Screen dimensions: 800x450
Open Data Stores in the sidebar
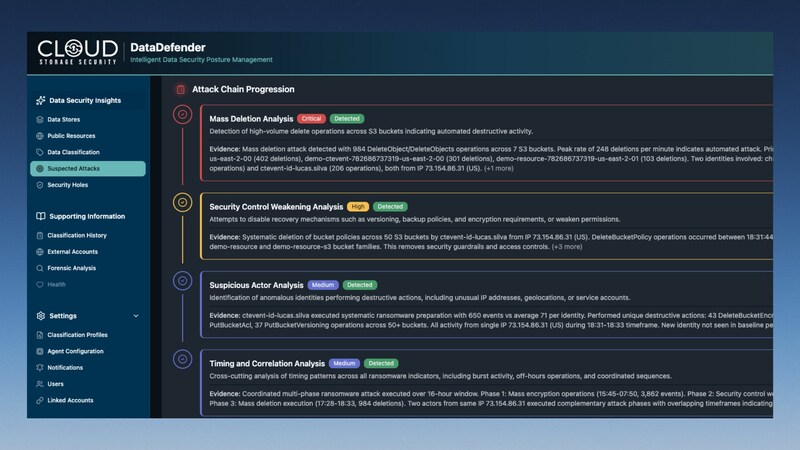(x=65, y=119)
